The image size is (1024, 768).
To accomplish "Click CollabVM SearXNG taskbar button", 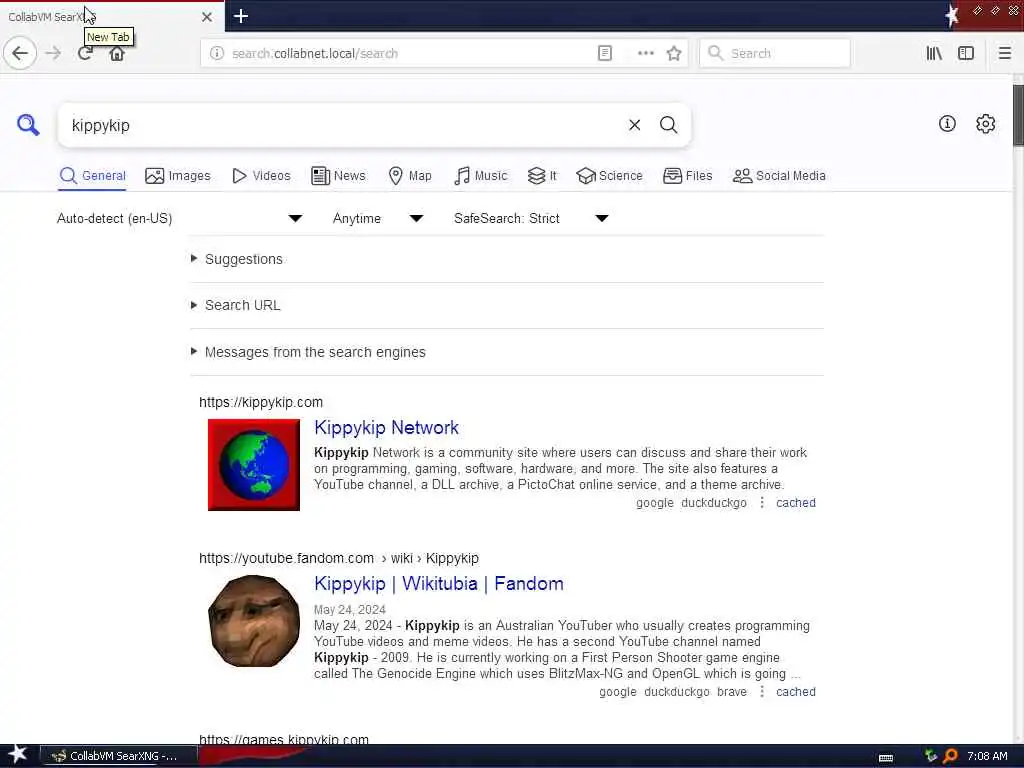I will 119,756.
